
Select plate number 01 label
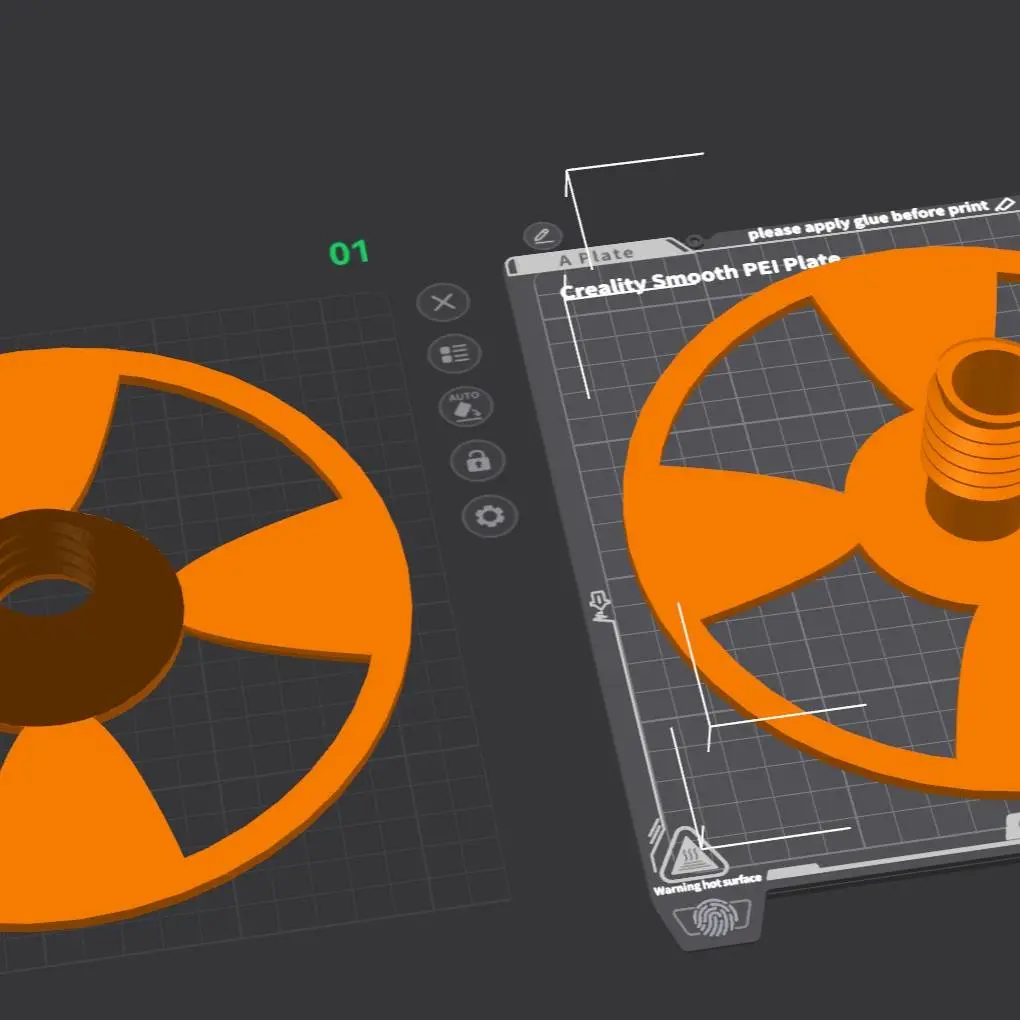(x=349, y=252)
